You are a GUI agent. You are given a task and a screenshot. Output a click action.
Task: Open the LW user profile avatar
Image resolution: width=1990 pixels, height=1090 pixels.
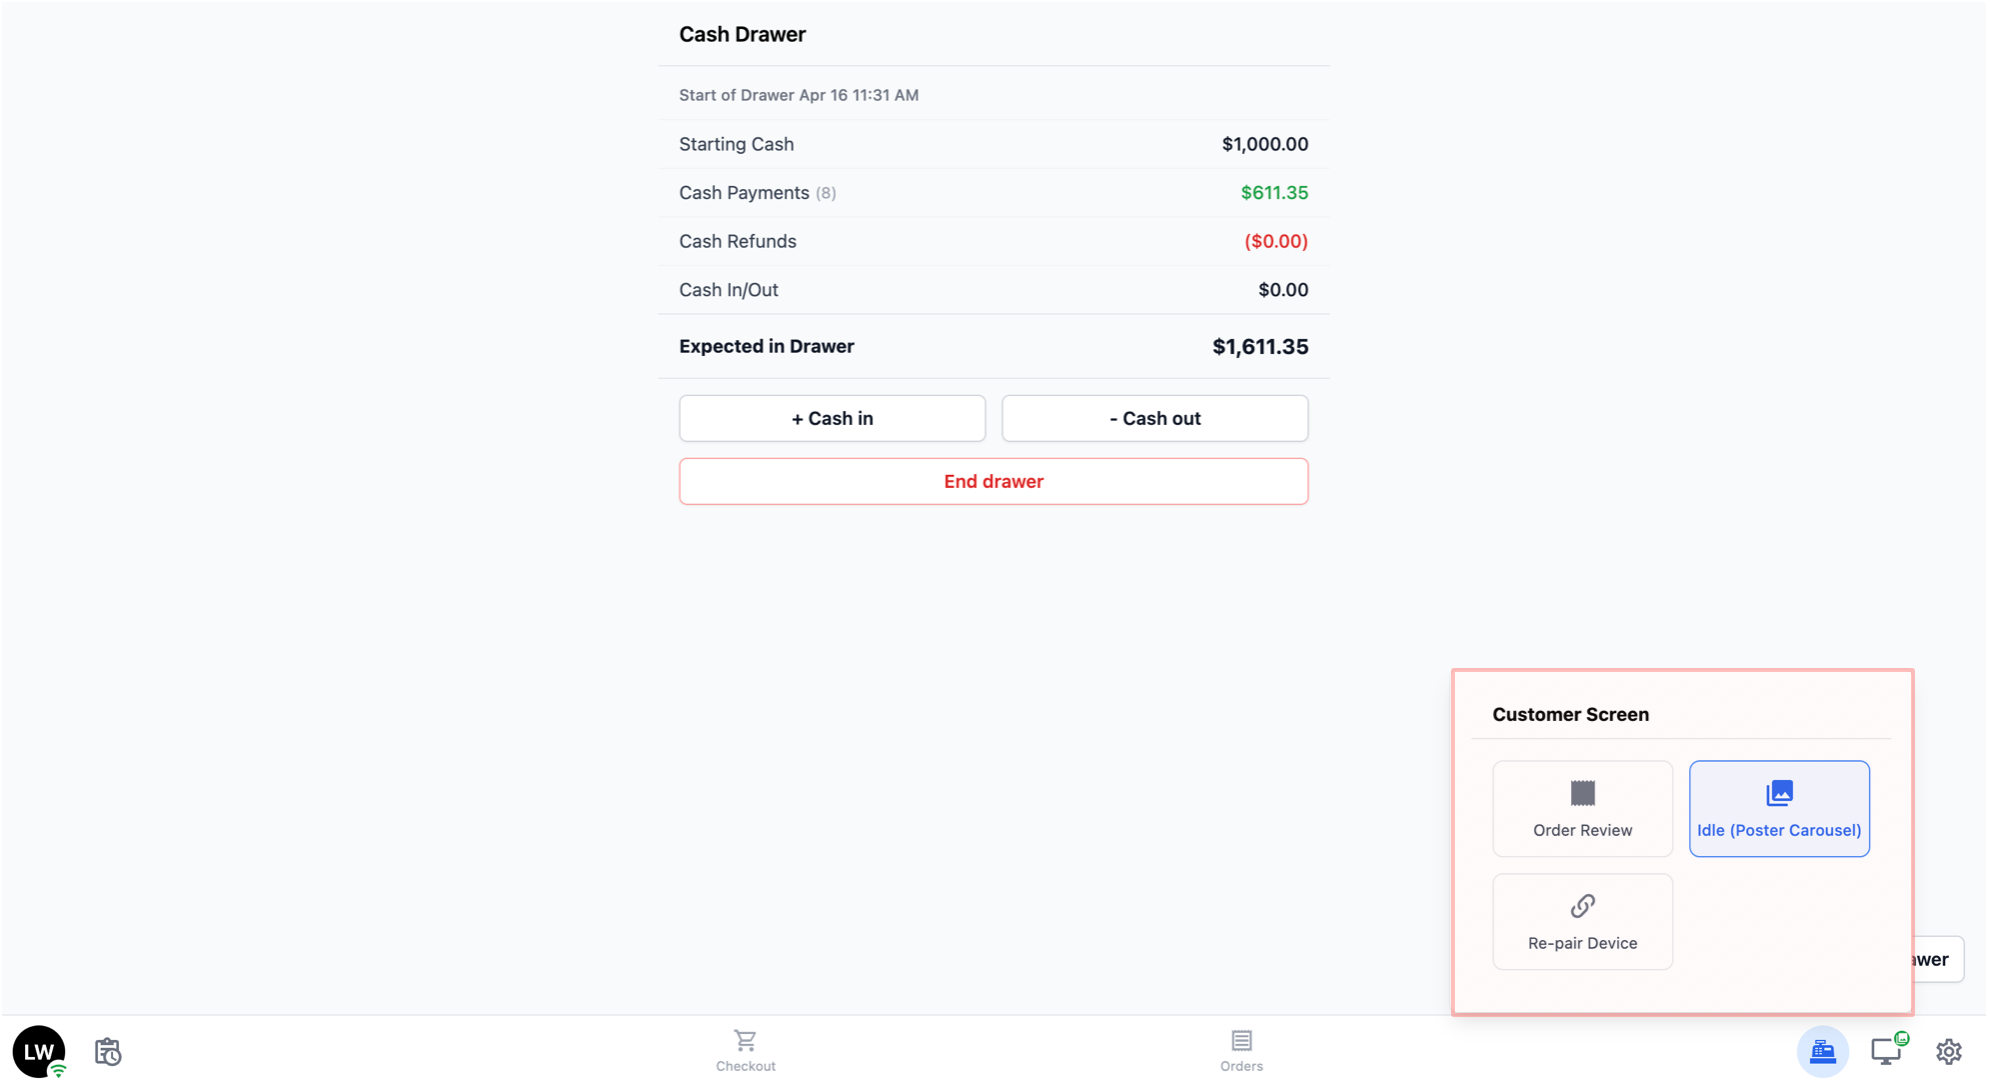[39, 1051]
